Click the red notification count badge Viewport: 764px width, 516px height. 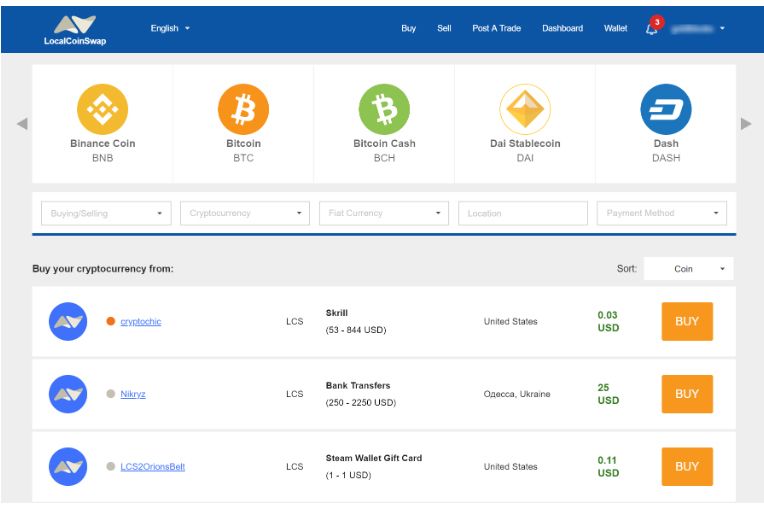[657, 22]
